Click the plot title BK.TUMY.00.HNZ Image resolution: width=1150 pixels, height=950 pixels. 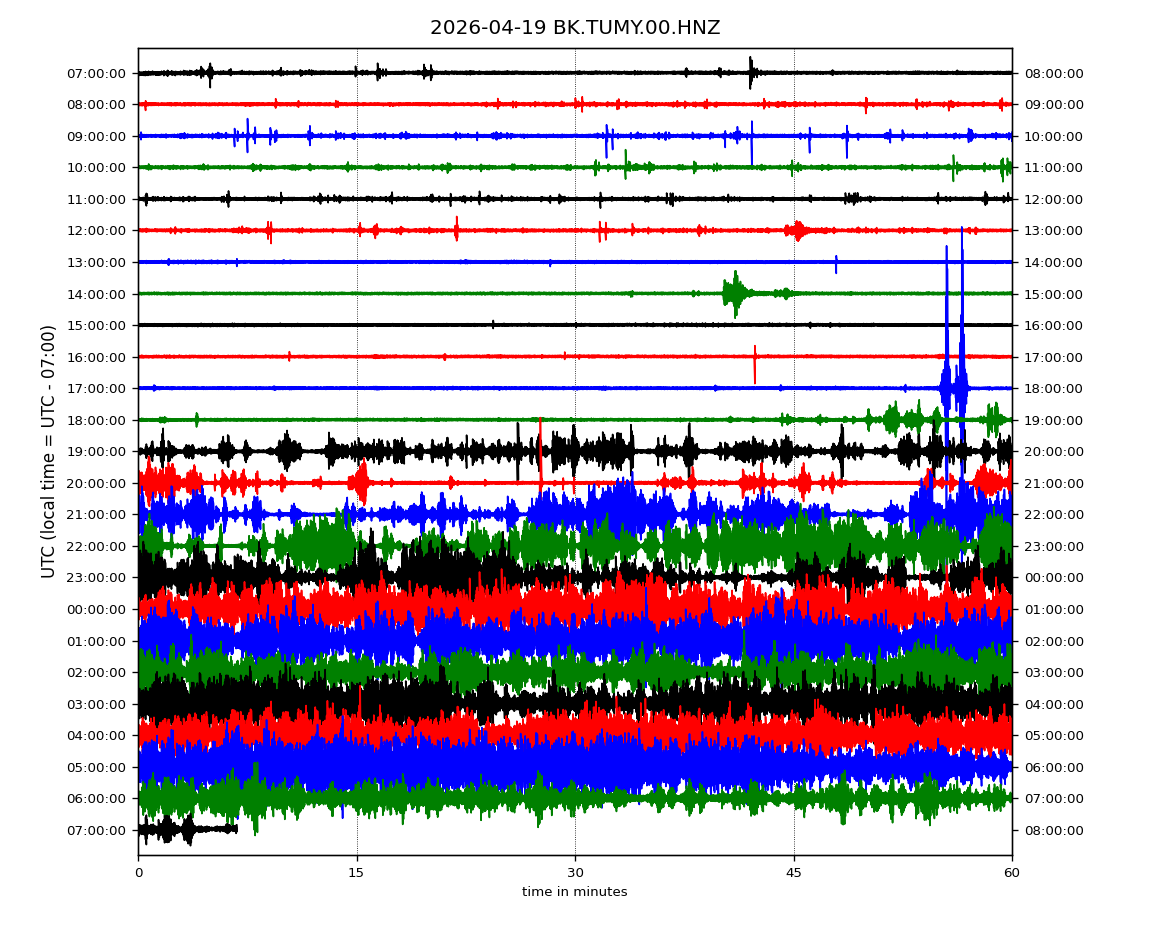tap(575, 28)
